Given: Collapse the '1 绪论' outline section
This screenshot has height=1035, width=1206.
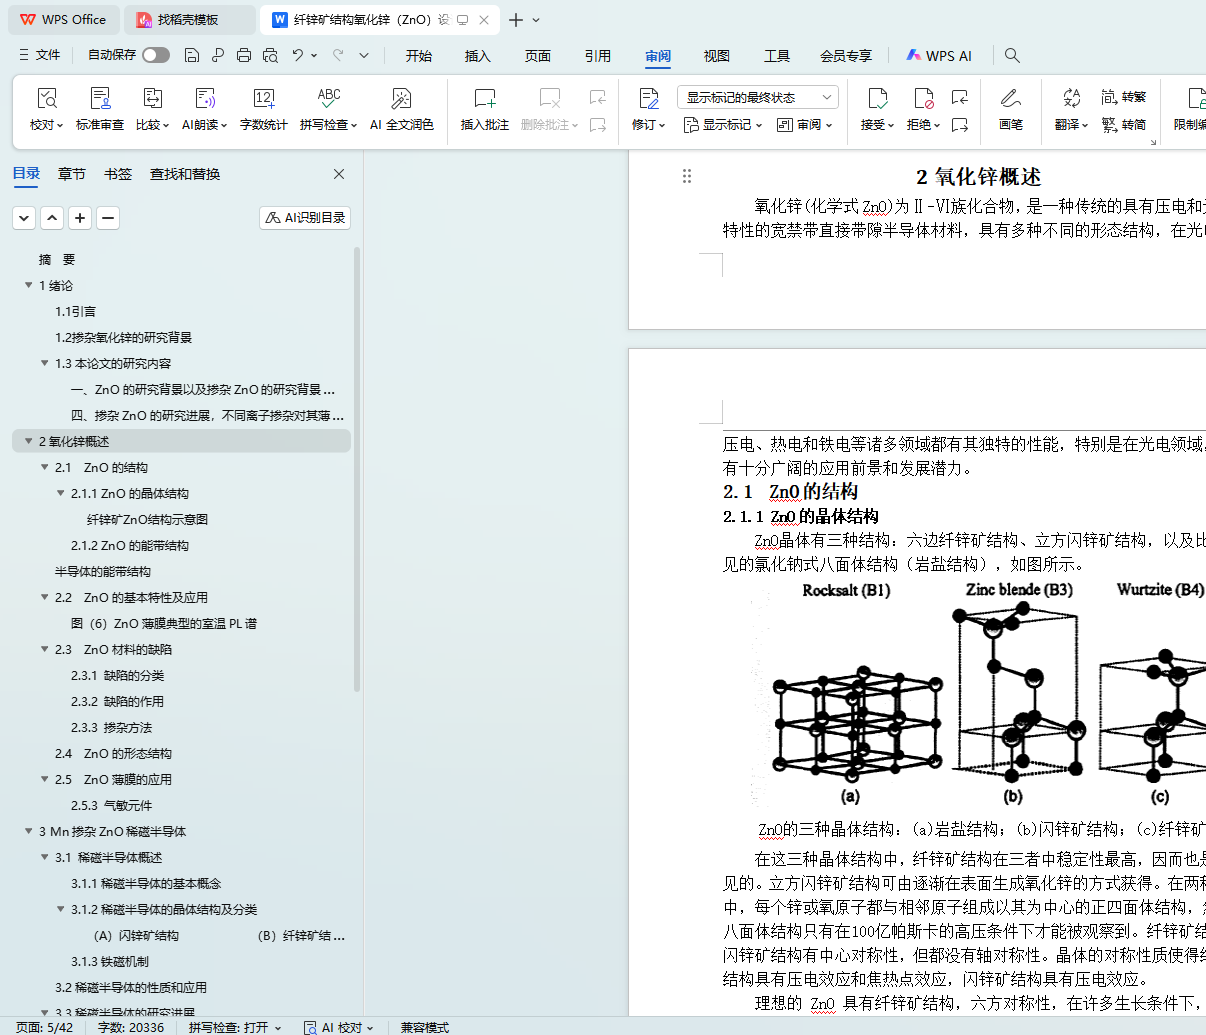Looking at the screenshot, I should [29, 286].
